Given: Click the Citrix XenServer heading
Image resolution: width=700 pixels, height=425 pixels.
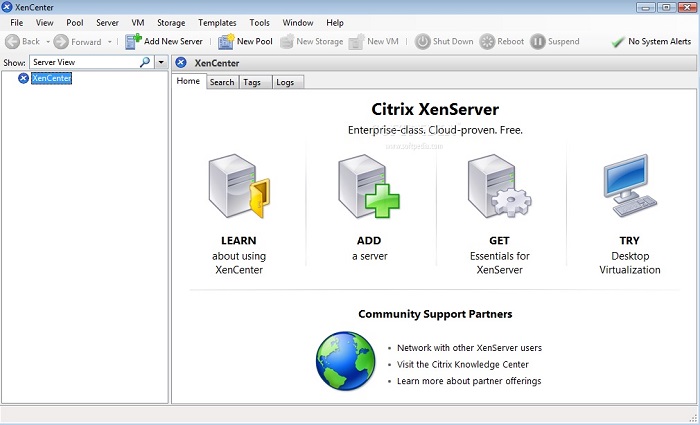Looking at the screenshot, I should tap(435, 109).
